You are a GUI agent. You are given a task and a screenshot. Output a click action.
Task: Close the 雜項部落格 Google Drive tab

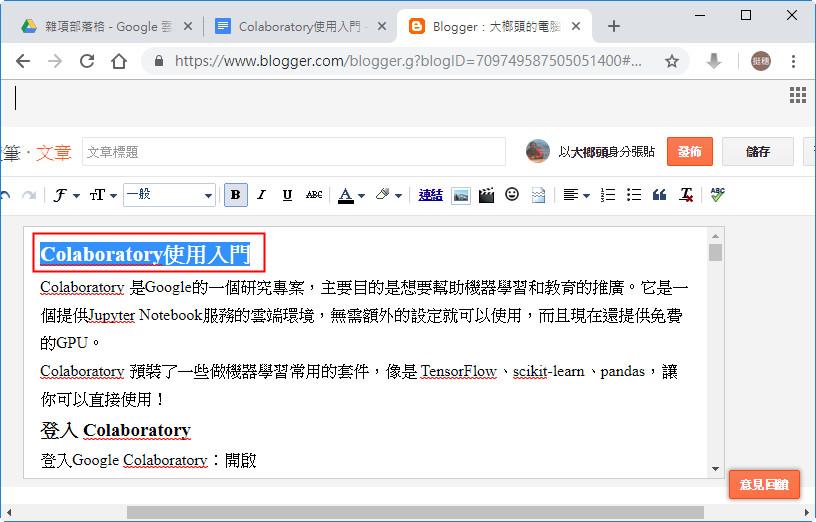pos(188,26)
